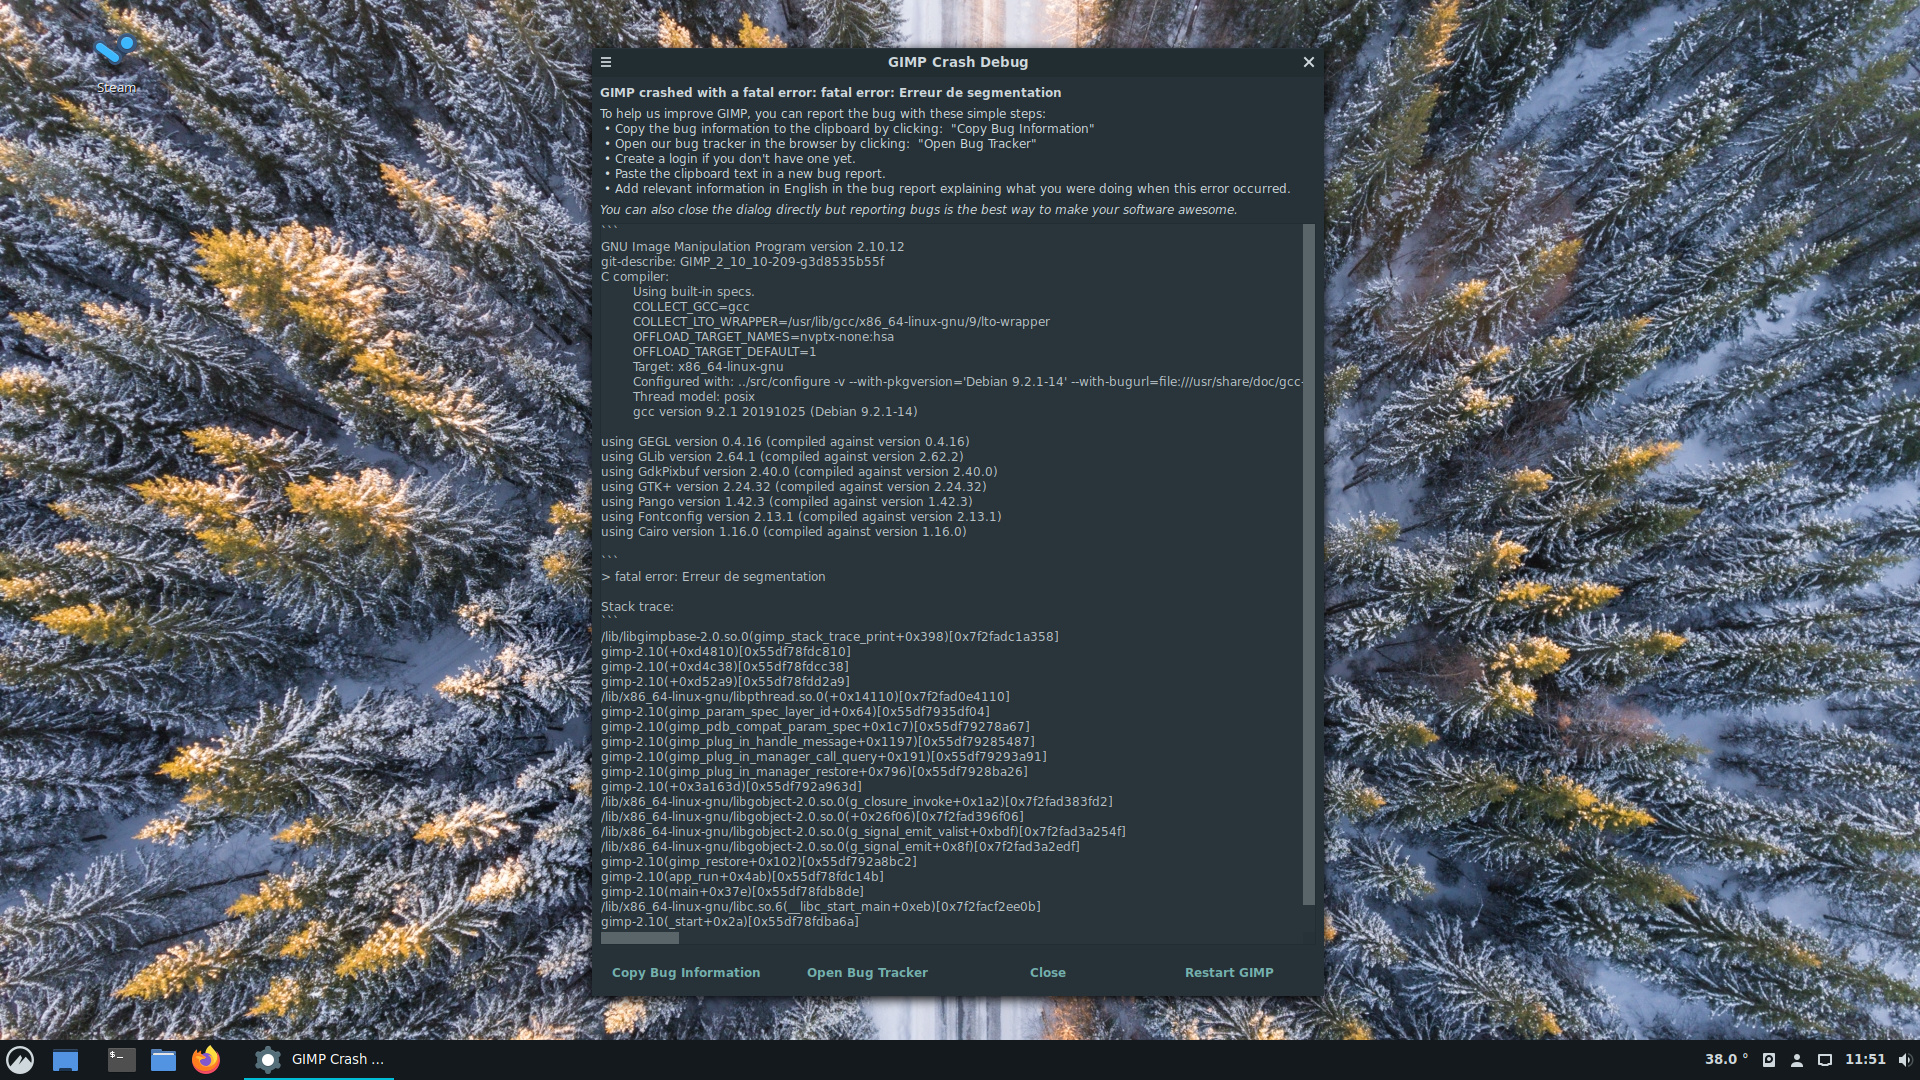The width and height of the screenshot is (1920, 1080).
Task: Close the GIMP Crash Debug dialog with X
Action: point(1308,62)
